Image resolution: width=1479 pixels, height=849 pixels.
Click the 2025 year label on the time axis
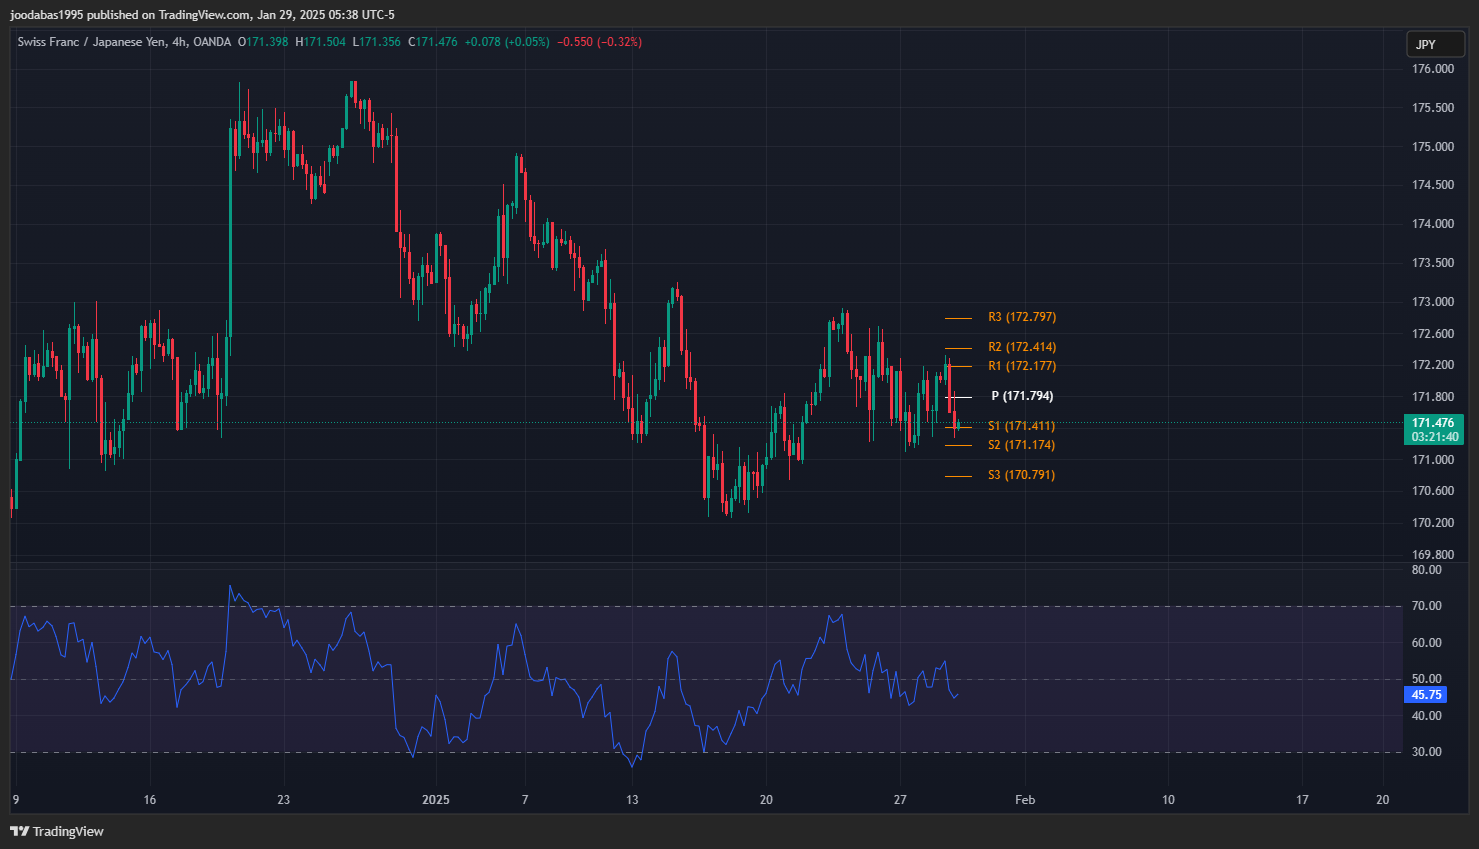pyautogui.click(x=436, y=800)
